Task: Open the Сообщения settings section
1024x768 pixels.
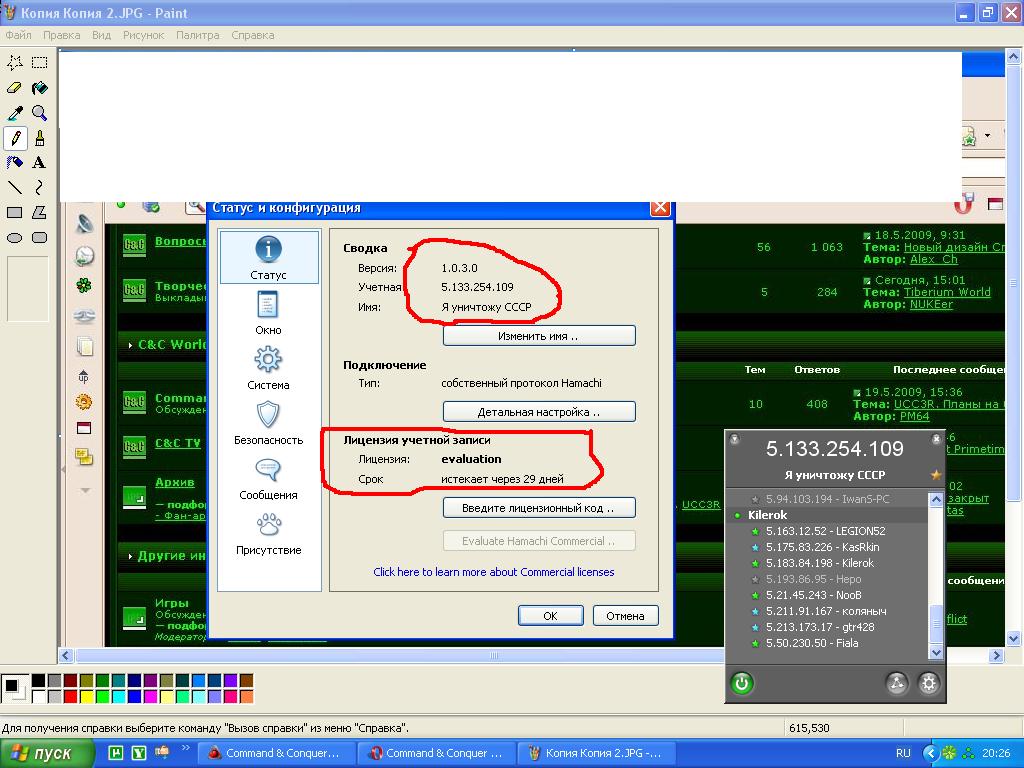Action: tap(268, 477)
